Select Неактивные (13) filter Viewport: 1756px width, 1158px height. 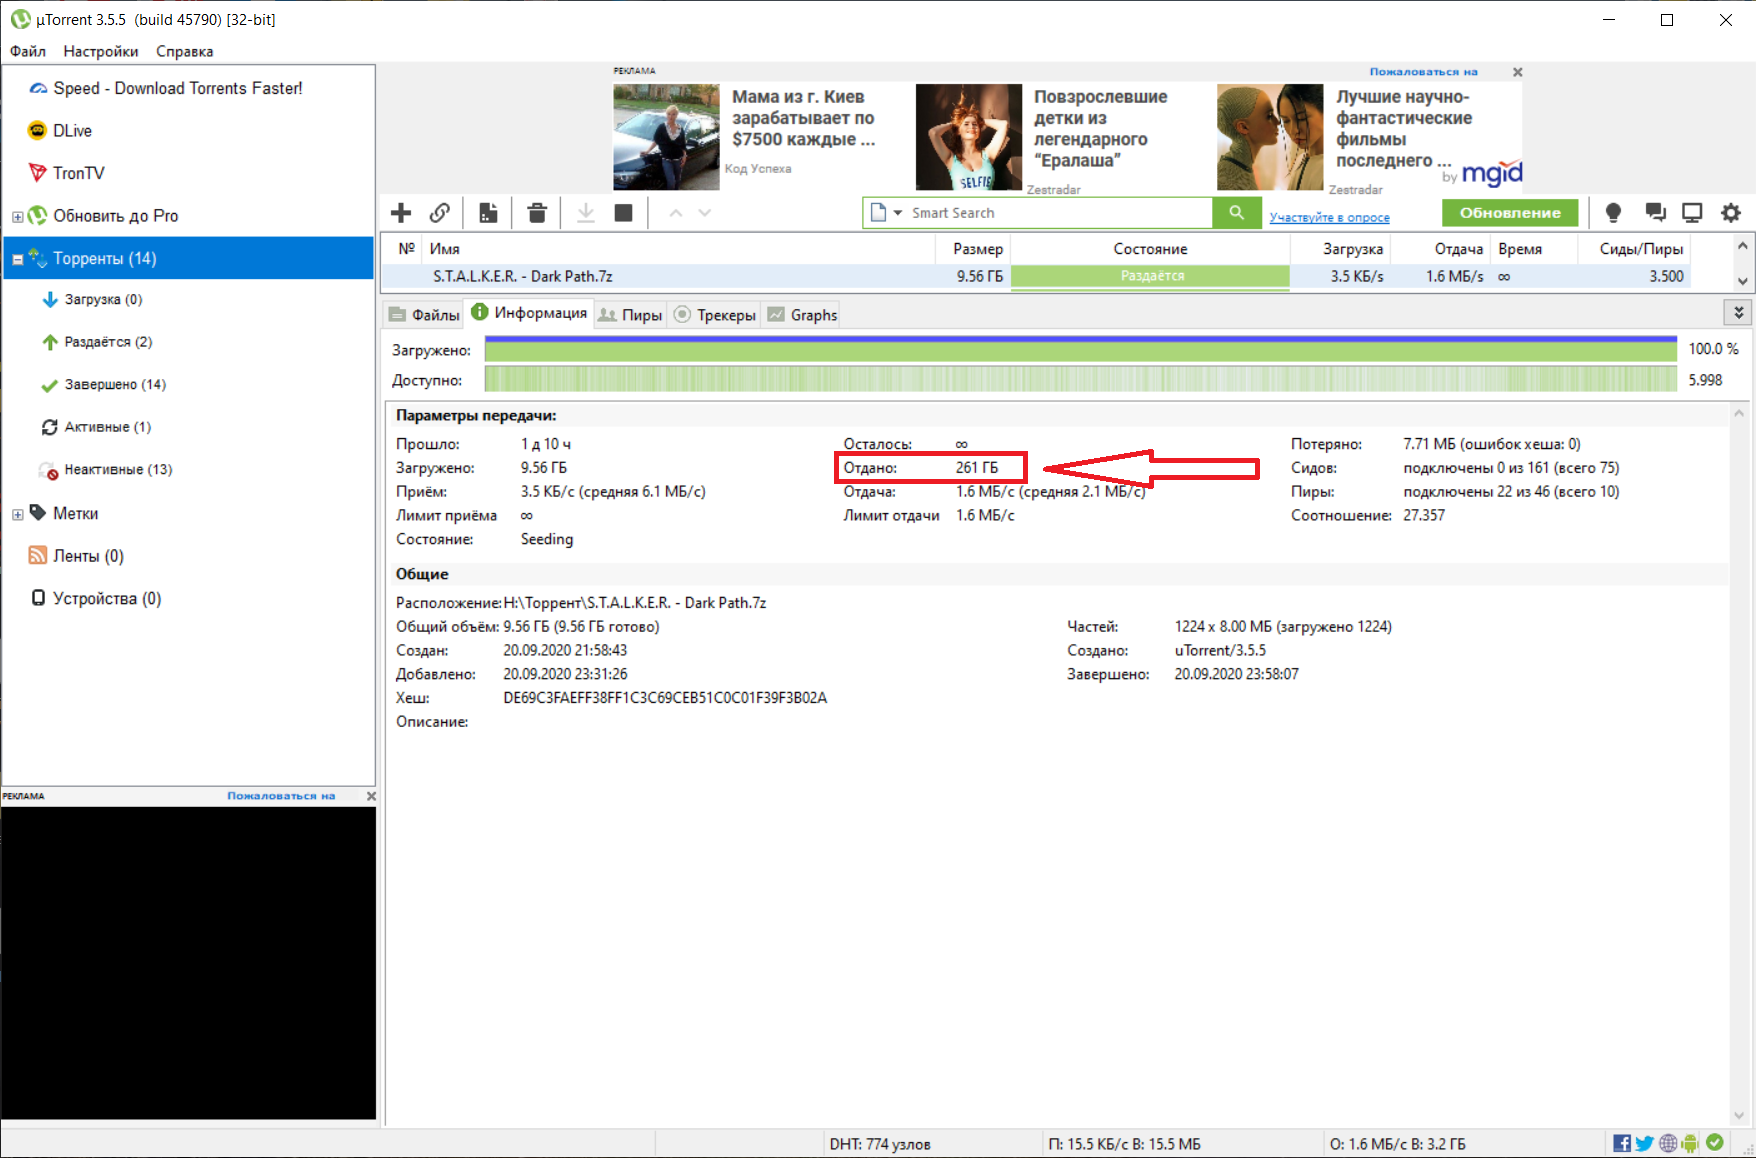118,470
